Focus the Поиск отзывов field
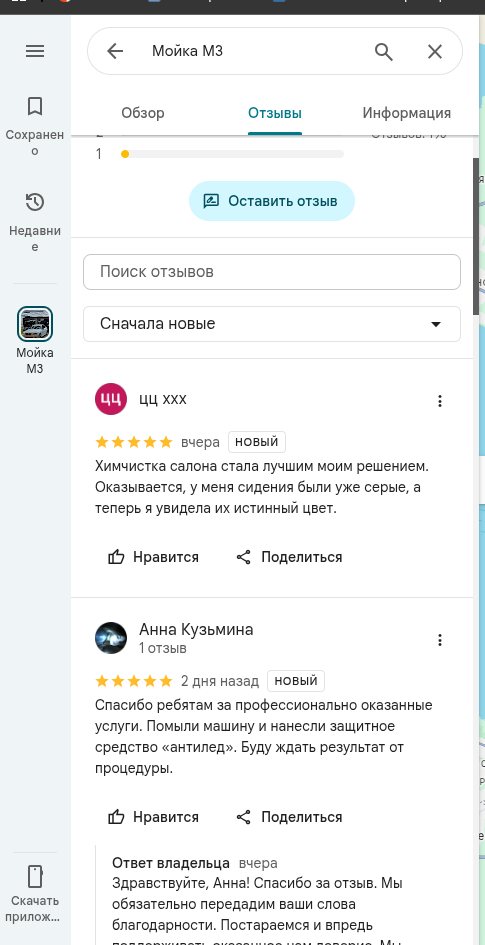This screenshot has height=945, width=485. coord(272,272)
